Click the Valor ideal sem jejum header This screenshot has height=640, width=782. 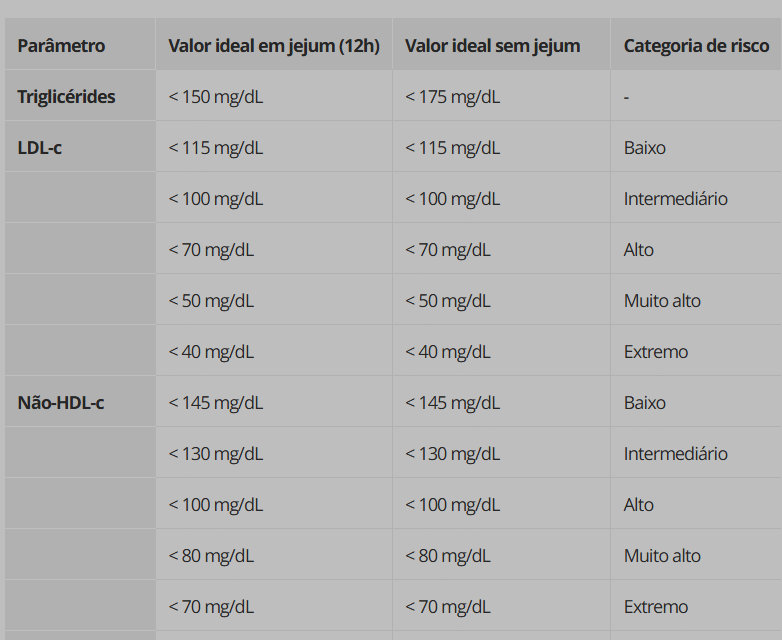point(492,45)
